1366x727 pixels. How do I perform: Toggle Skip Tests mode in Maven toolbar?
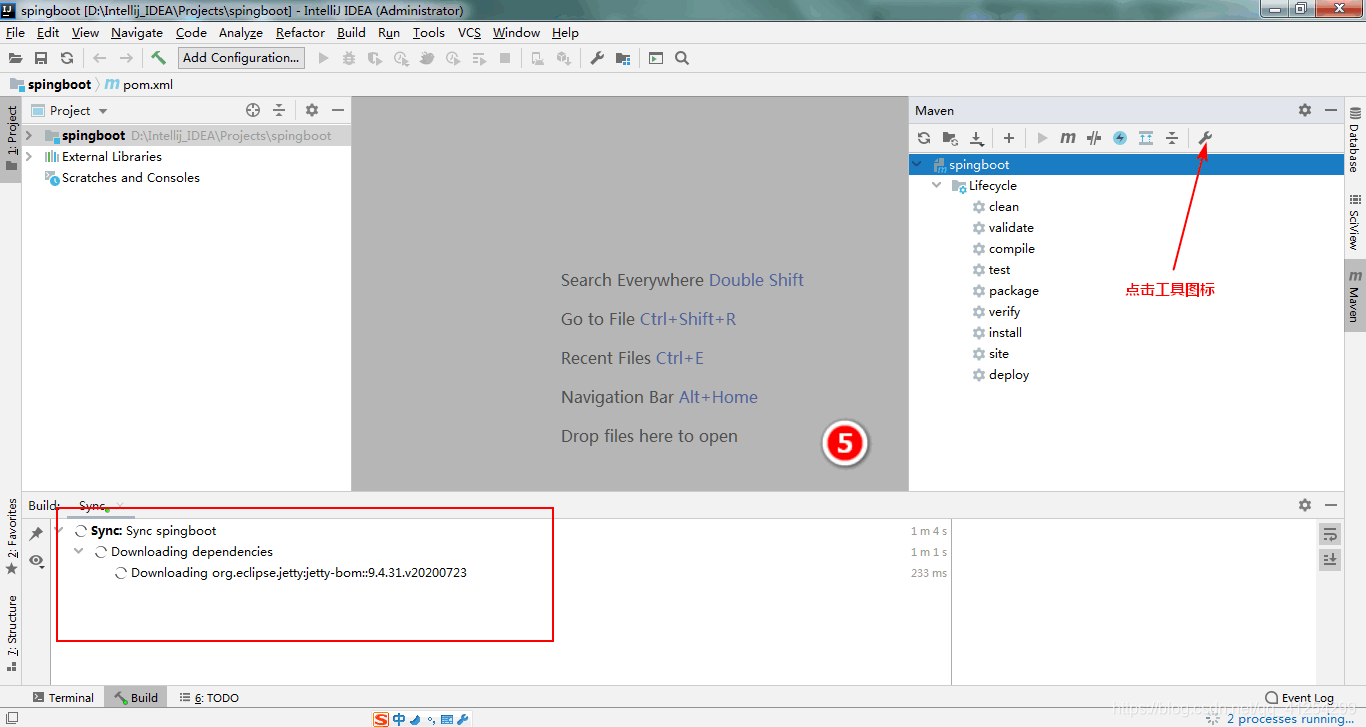point(1120,138)
